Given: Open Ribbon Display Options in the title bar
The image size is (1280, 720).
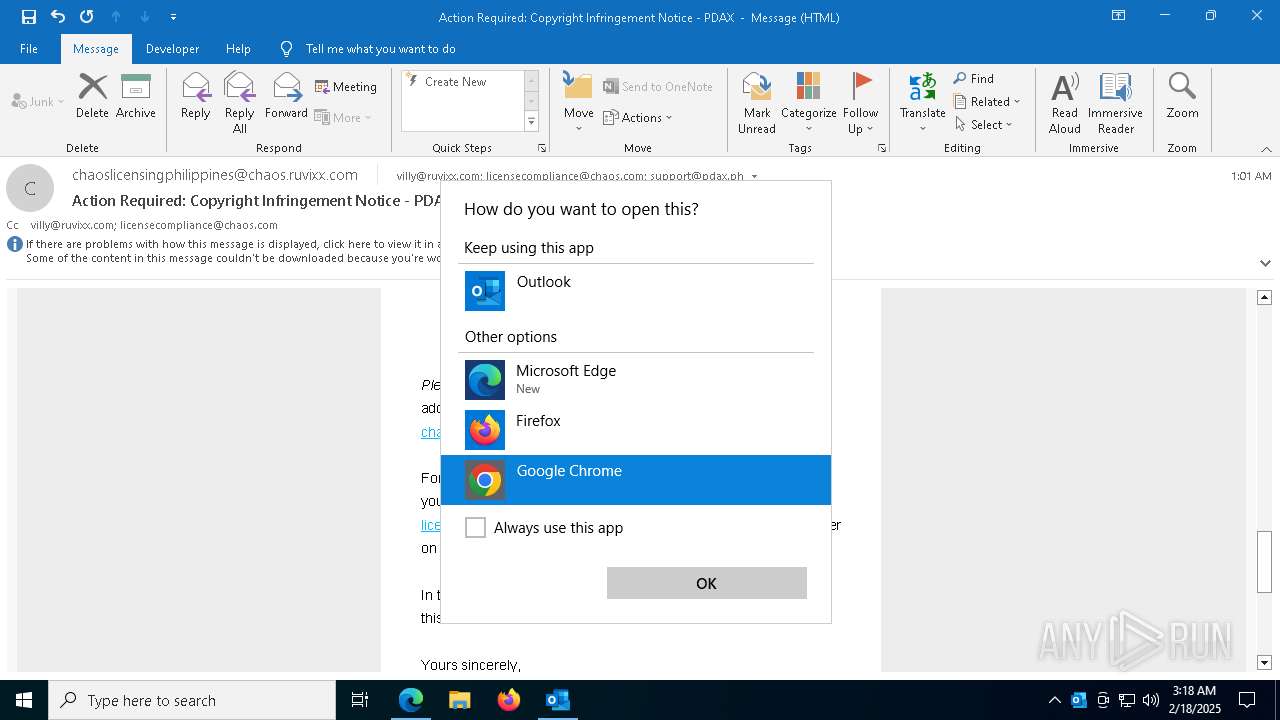Looking at the screenshot, I should tap(1118, 16).
